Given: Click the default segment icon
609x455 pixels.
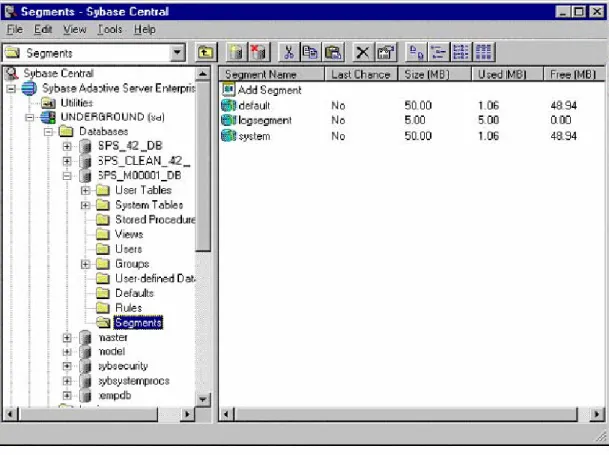Looking at the screenshot, I should [228, 105].
